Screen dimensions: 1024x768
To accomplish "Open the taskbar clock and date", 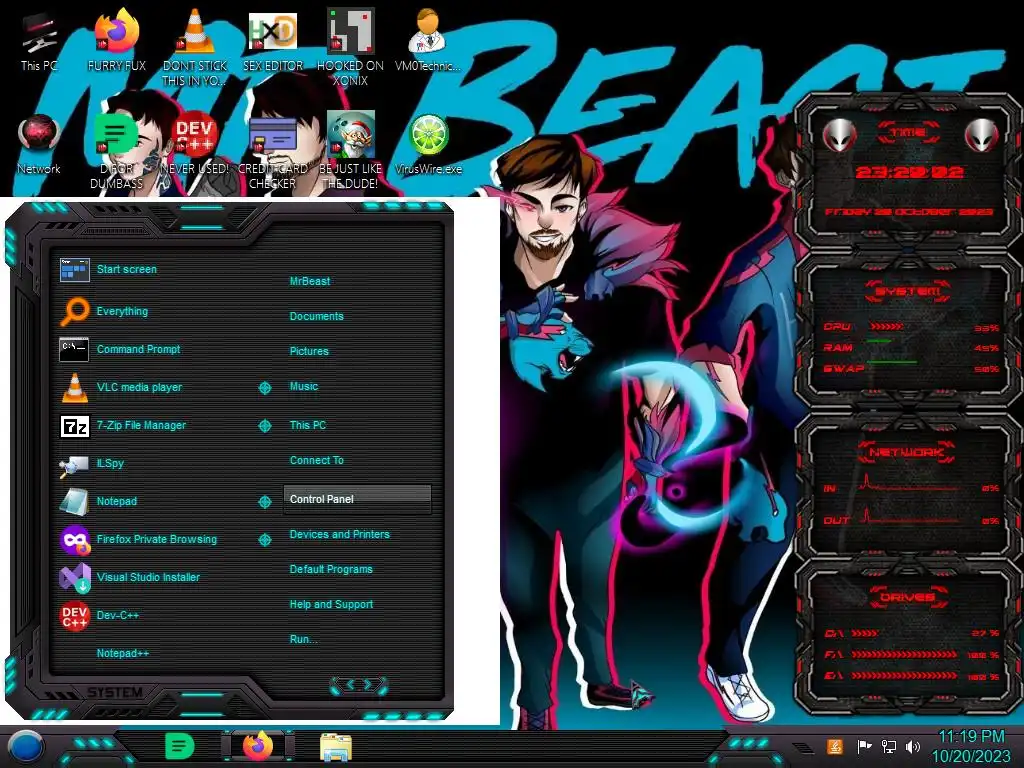I will 971,746.
